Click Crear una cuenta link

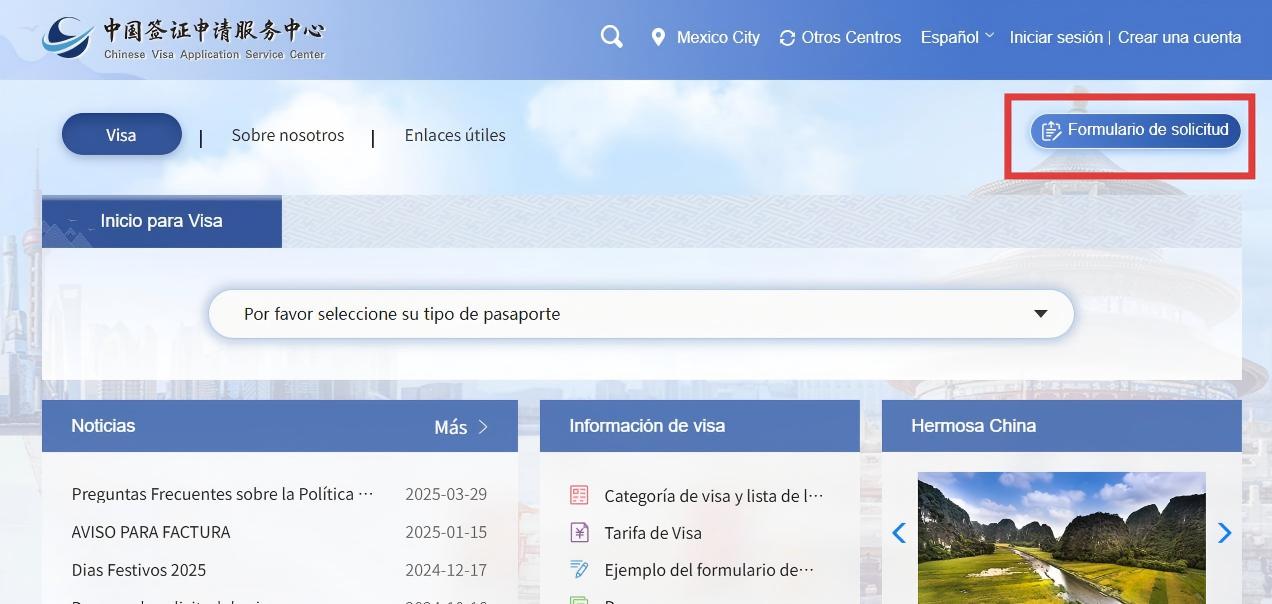click(1179, 37)
